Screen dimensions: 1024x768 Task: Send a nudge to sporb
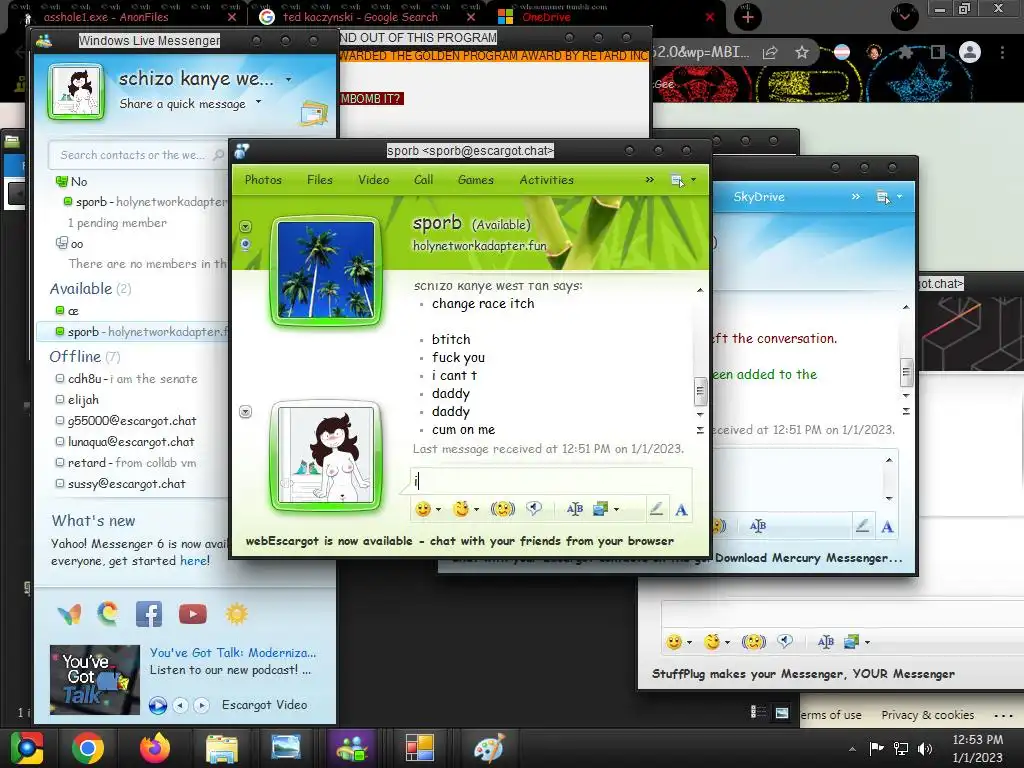click(x=502, y=509)
